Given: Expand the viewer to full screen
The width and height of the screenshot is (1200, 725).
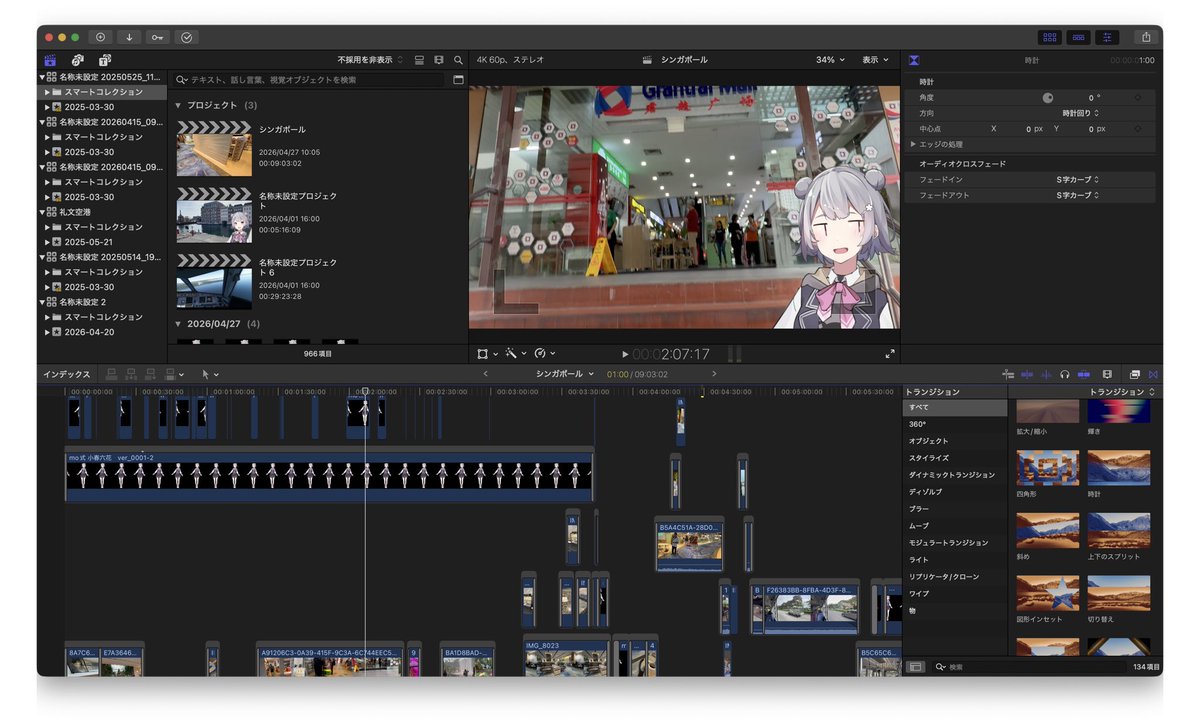Looking at the screenshot, I should (x=890, y=354).
